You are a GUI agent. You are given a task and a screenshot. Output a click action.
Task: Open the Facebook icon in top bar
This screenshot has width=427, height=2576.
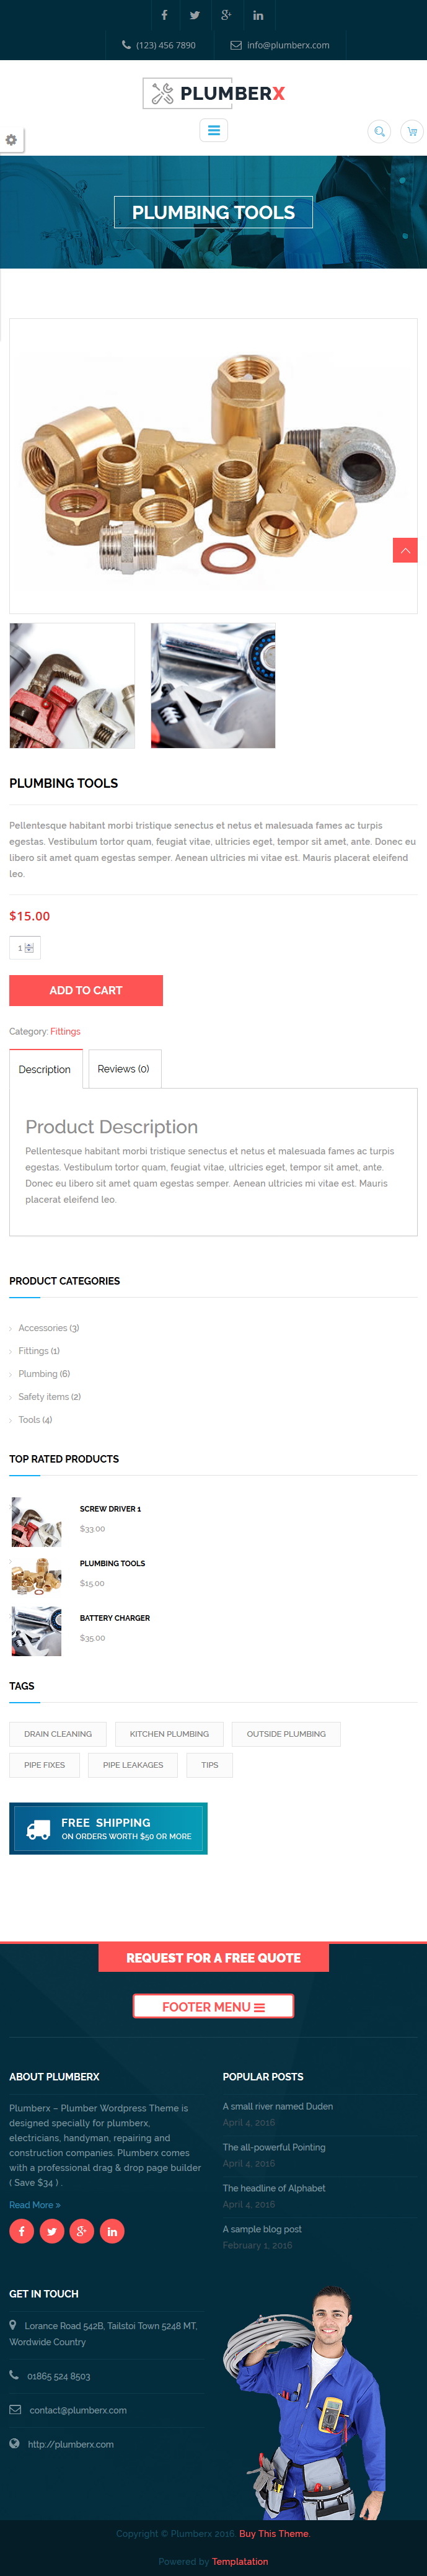click(164, 15)
